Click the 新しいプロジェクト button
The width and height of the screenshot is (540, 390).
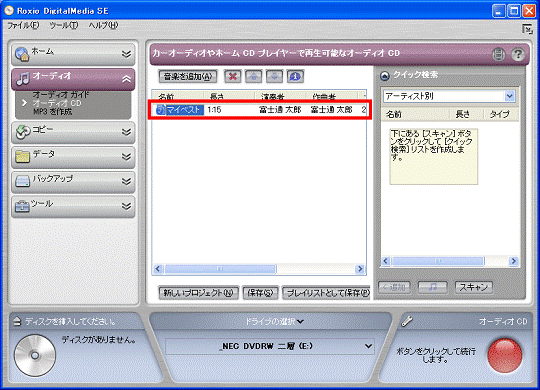pos(198,293)
